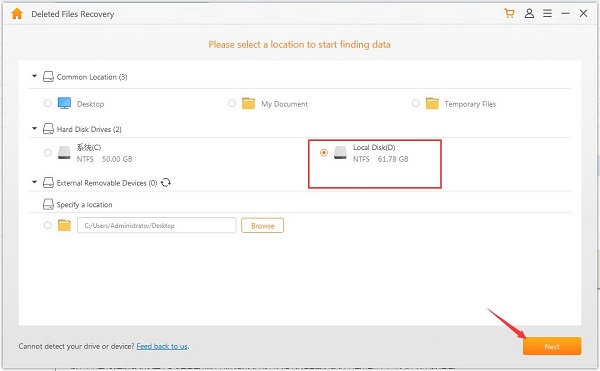The image size is (600, 371).
Task: Click the folder icon beside the path field
Action: 64,225
